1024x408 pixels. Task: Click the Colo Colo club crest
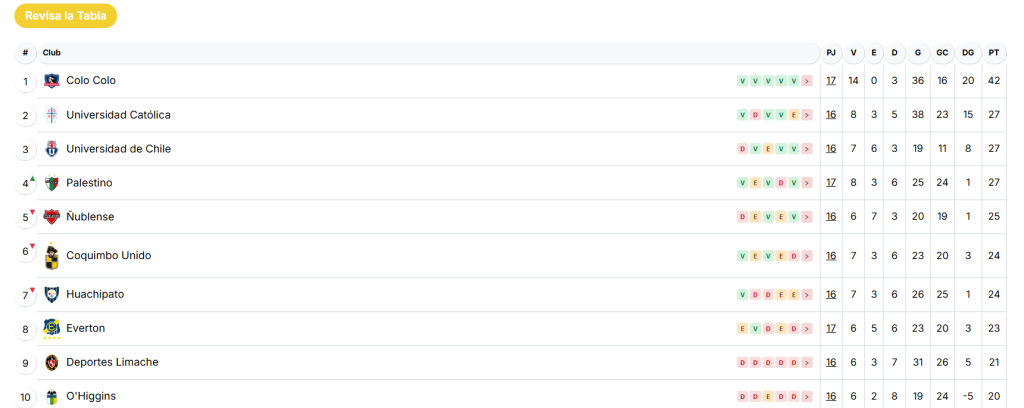point(52,81)
